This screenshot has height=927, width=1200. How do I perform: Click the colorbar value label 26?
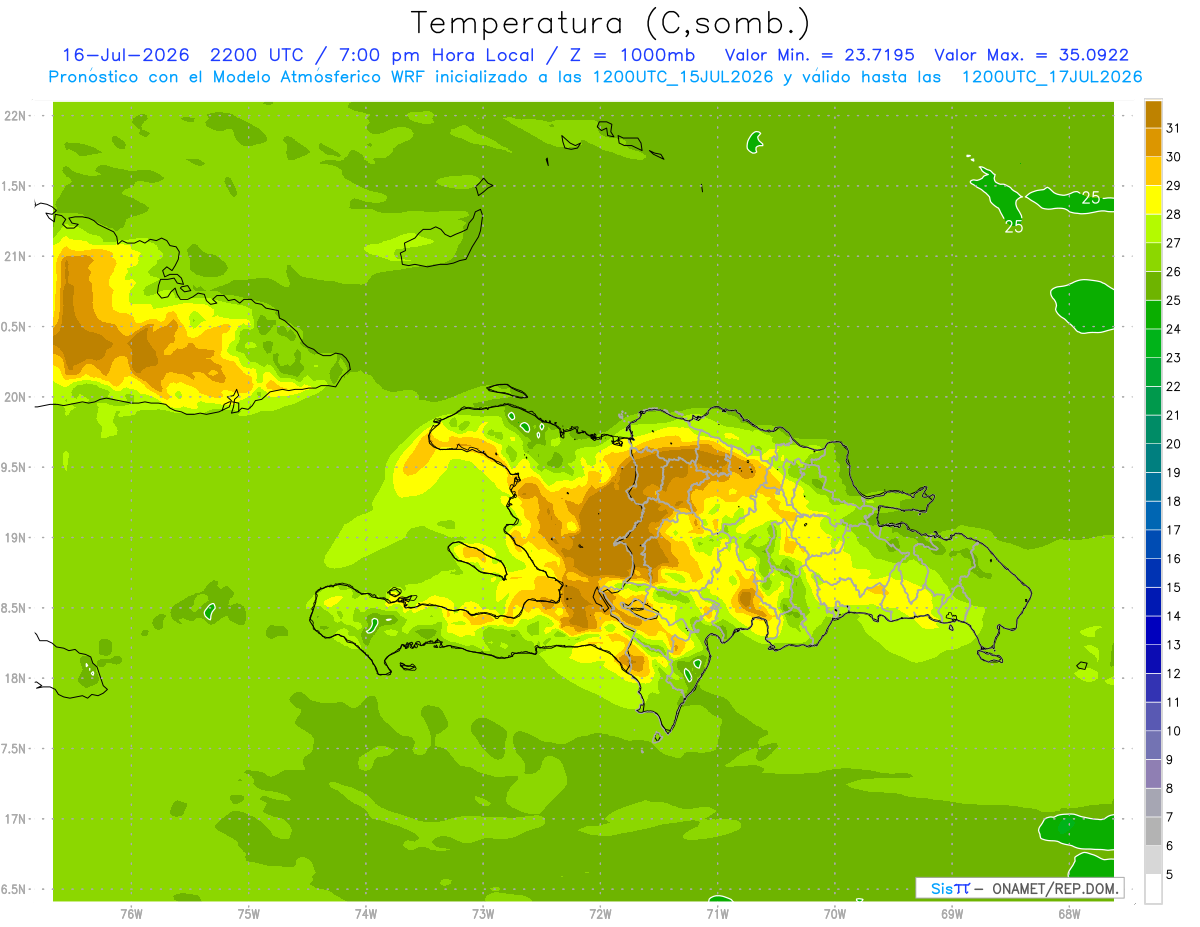[1174, 271]
